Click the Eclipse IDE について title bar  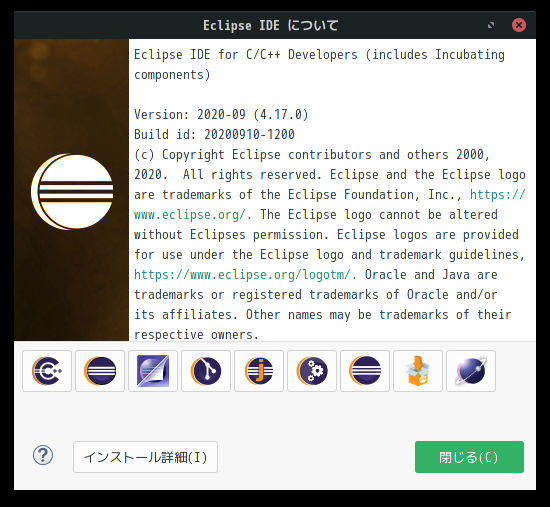pos(270,25)
